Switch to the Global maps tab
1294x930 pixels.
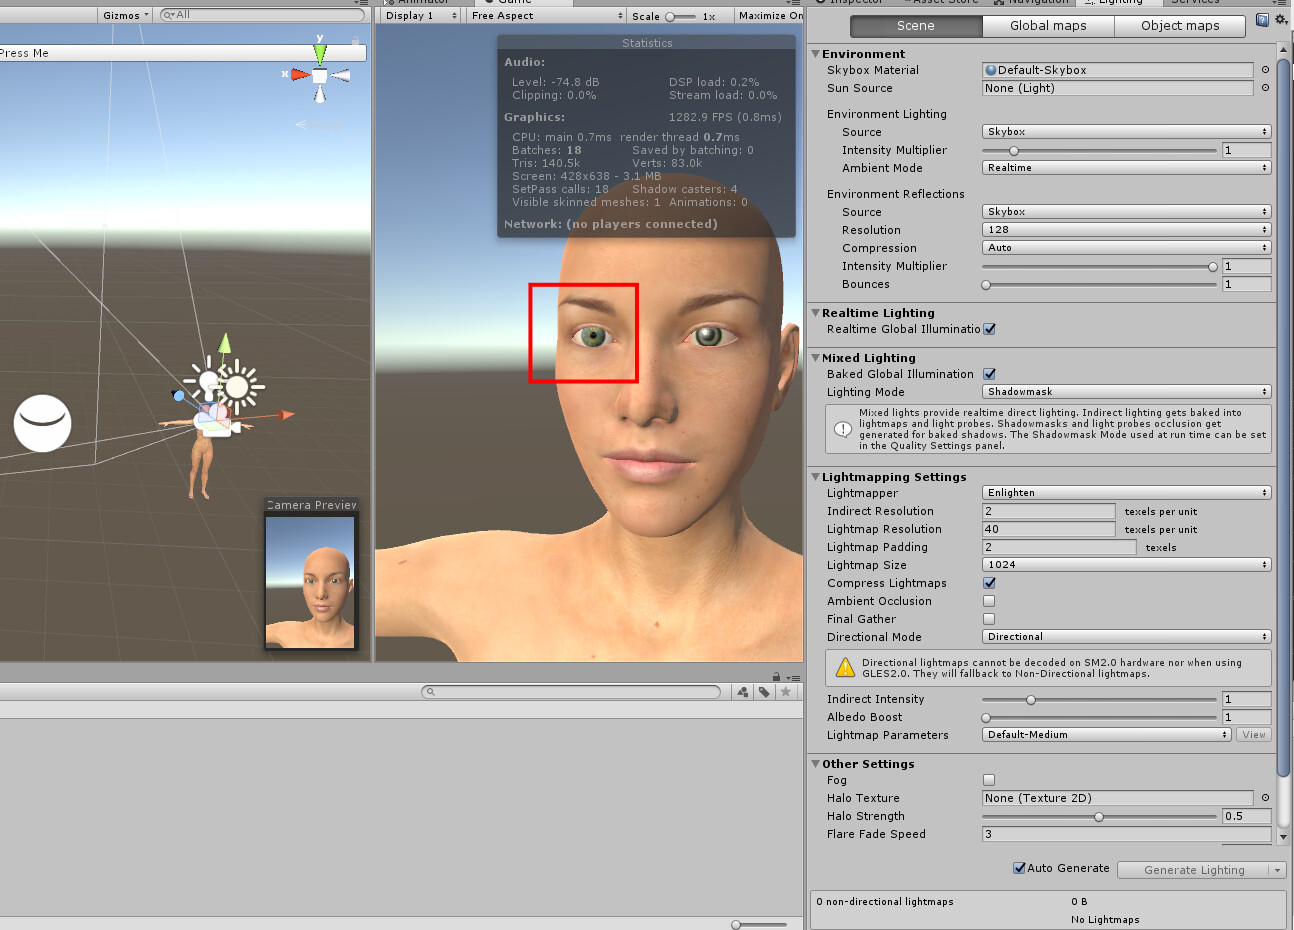(1048, 25)
